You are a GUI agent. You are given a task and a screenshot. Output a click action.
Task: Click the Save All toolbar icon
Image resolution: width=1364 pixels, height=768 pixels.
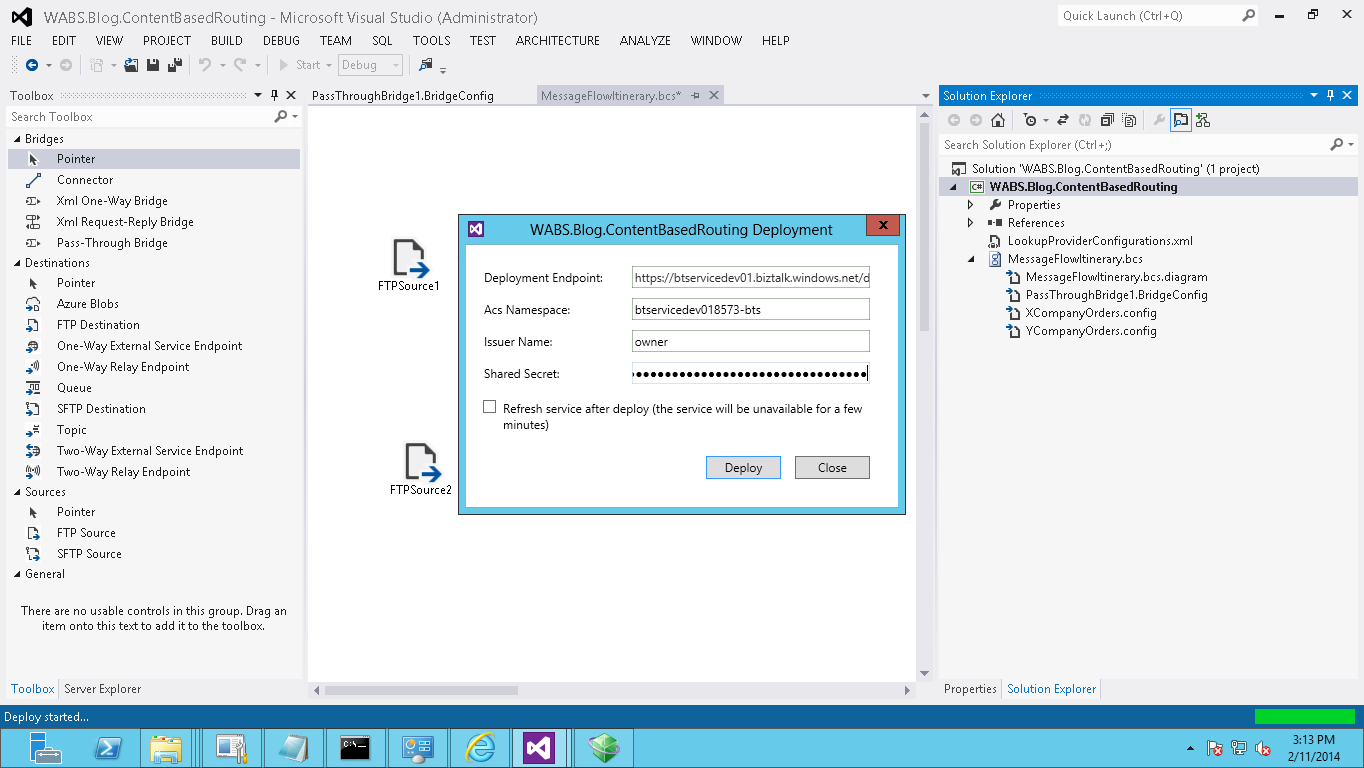175,65
